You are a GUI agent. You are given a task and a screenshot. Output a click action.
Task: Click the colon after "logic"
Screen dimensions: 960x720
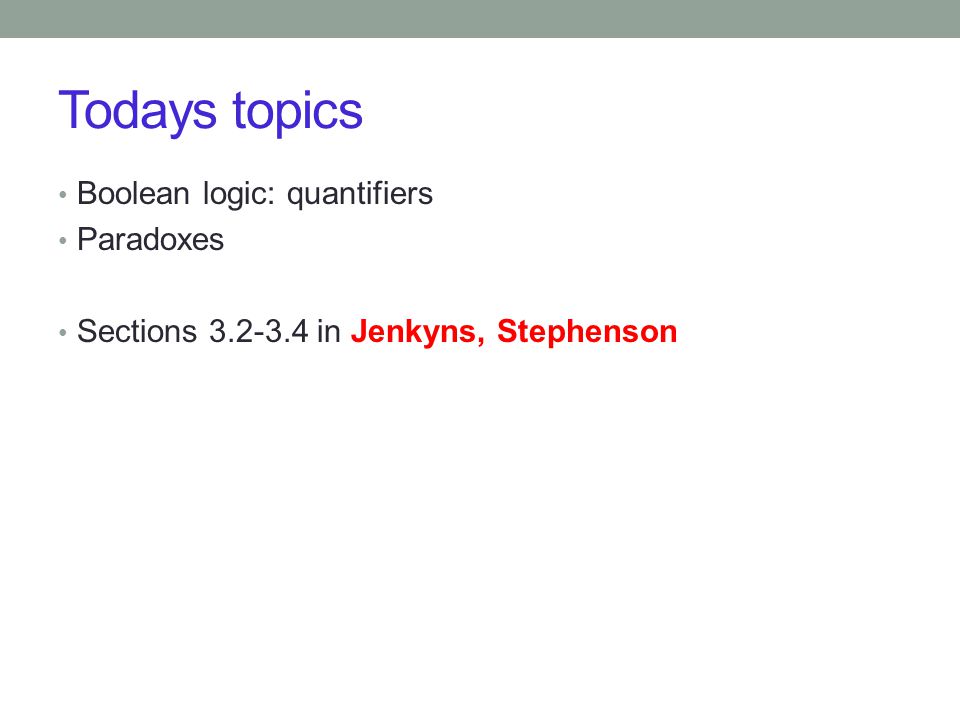tap(271, 197)
